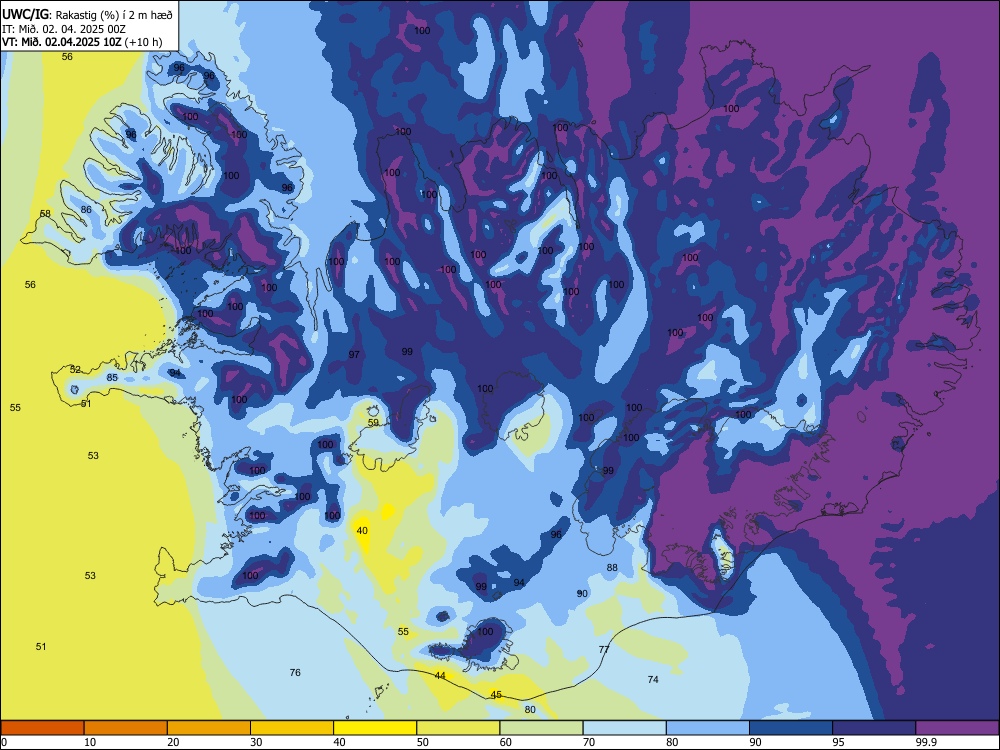Screen dimensions: 1000x750
Task: Click the '76' value over the southwest sea
Action: [295, 672]
